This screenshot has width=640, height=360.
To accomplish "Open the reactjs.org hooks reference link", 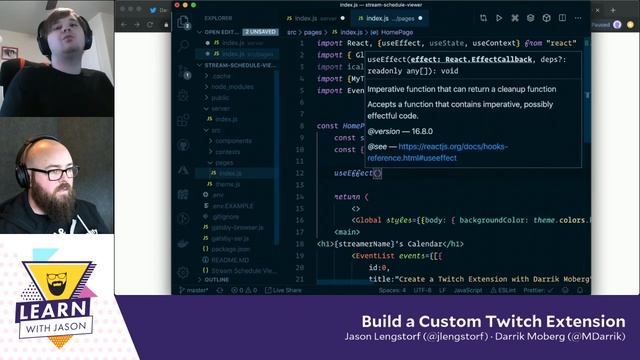I will pyautogui.click(x=438, y=152).
